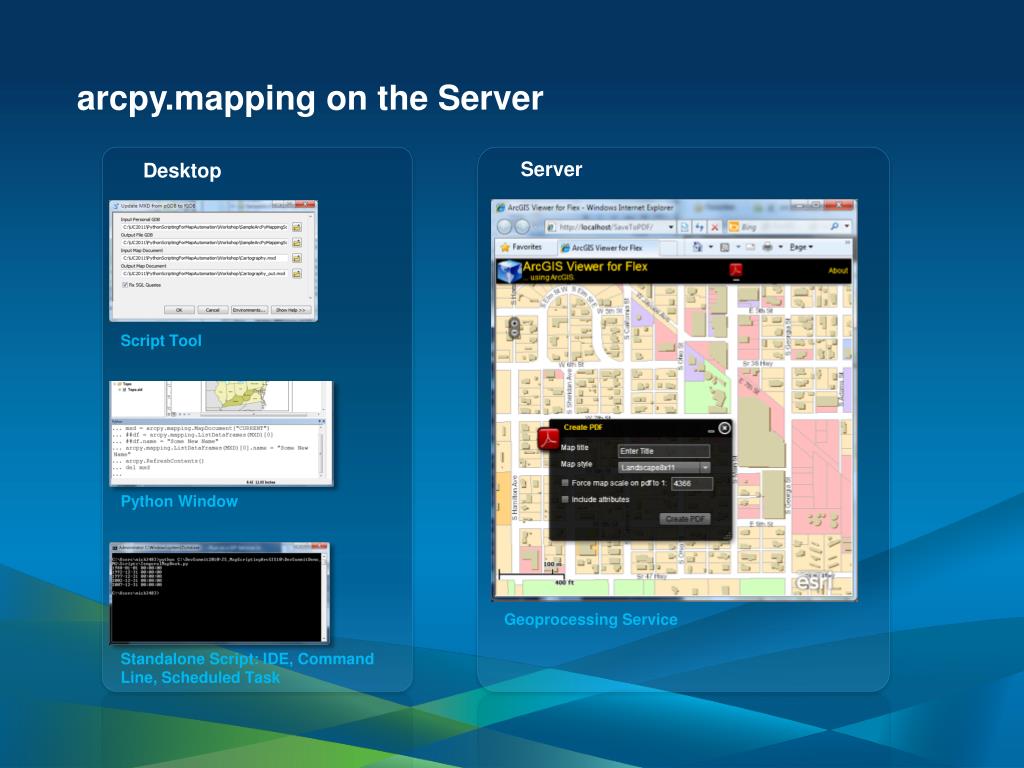Open the Map style Landscape8x11 dropdown
The width and height of the screenshot is (1024, 768).
(664, 468)
